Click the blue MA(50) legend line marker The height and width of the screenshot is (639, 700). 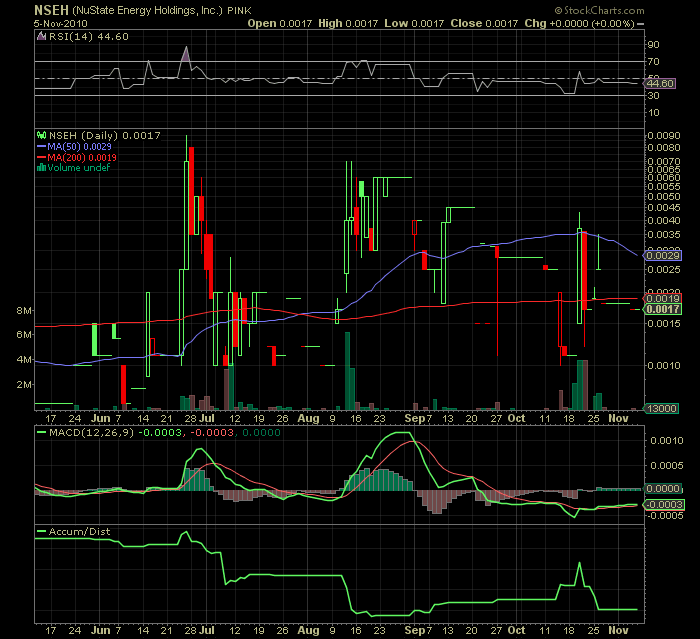click(x=42, y=146)
